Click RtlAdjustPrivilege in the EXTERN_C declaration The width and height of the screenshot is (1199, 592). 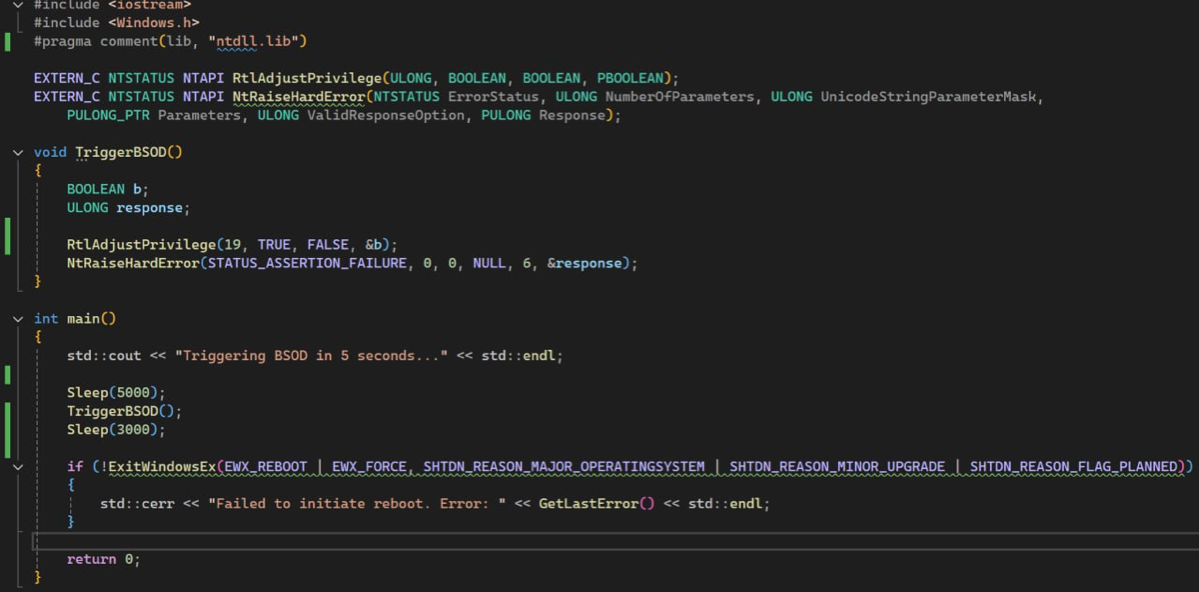point(308,79)
